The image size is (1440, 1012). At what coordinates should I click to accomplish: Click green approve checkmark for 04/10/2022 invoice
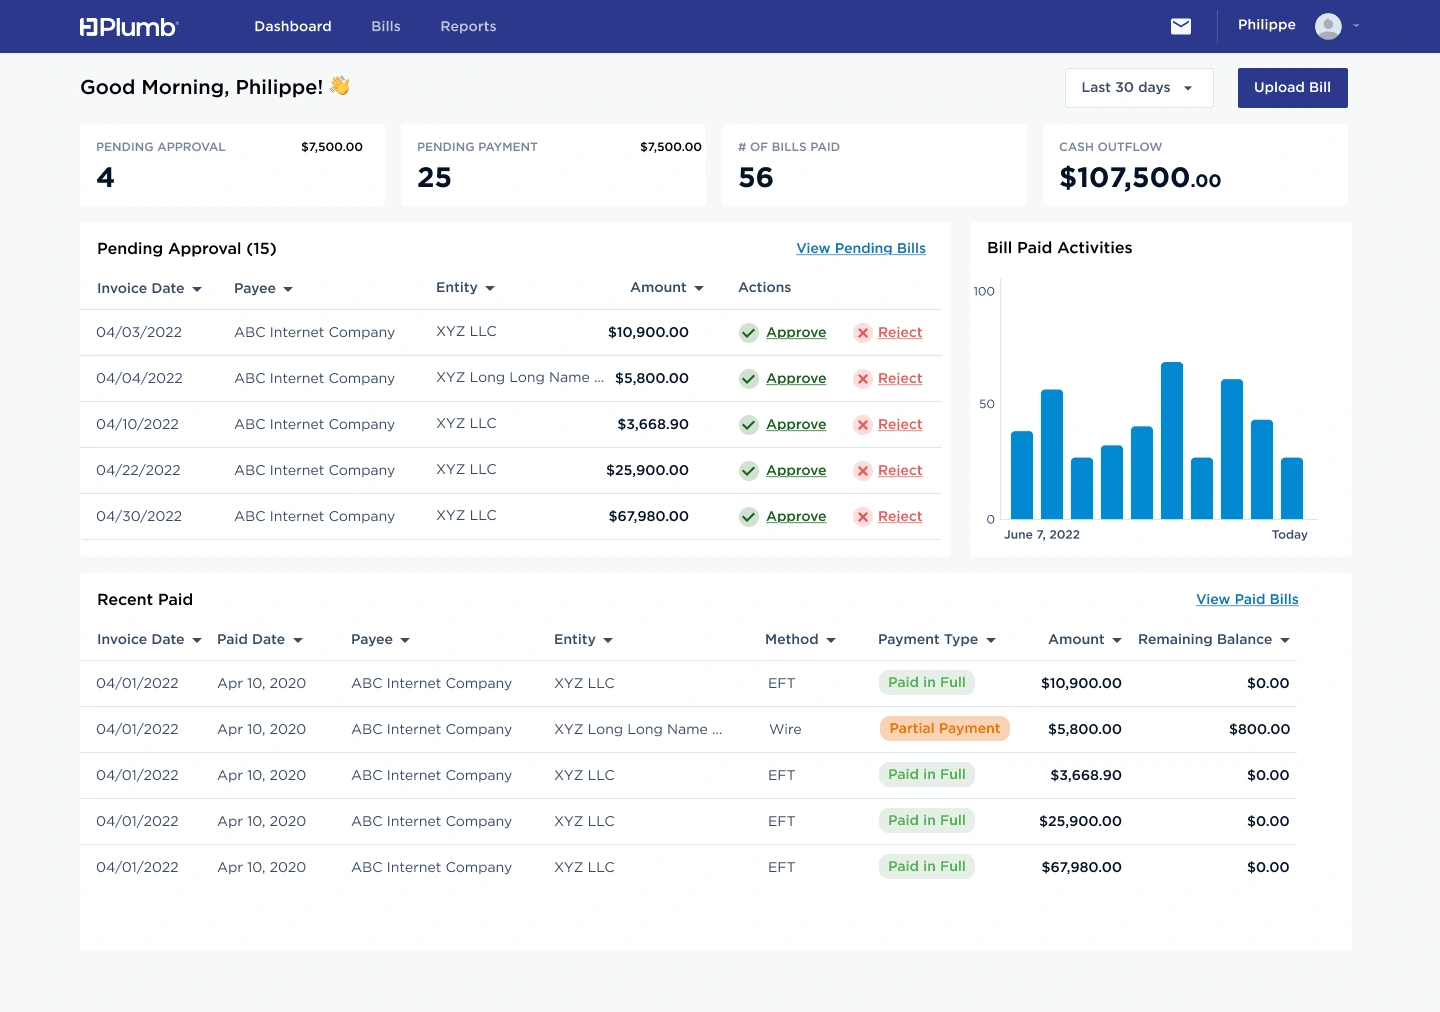click(x=749, y=425)
